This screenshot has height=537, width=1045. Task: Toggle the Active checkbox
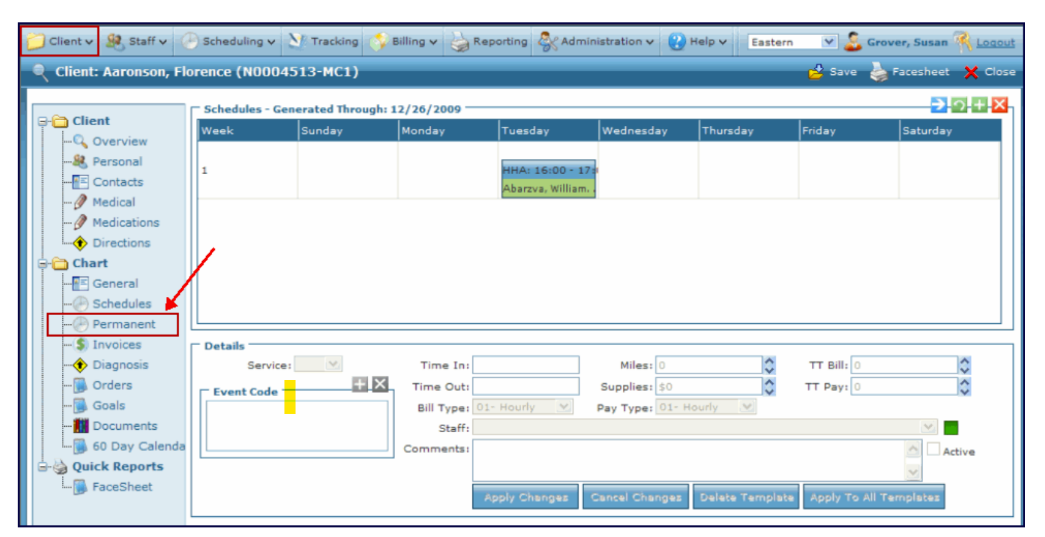(933, 450)
